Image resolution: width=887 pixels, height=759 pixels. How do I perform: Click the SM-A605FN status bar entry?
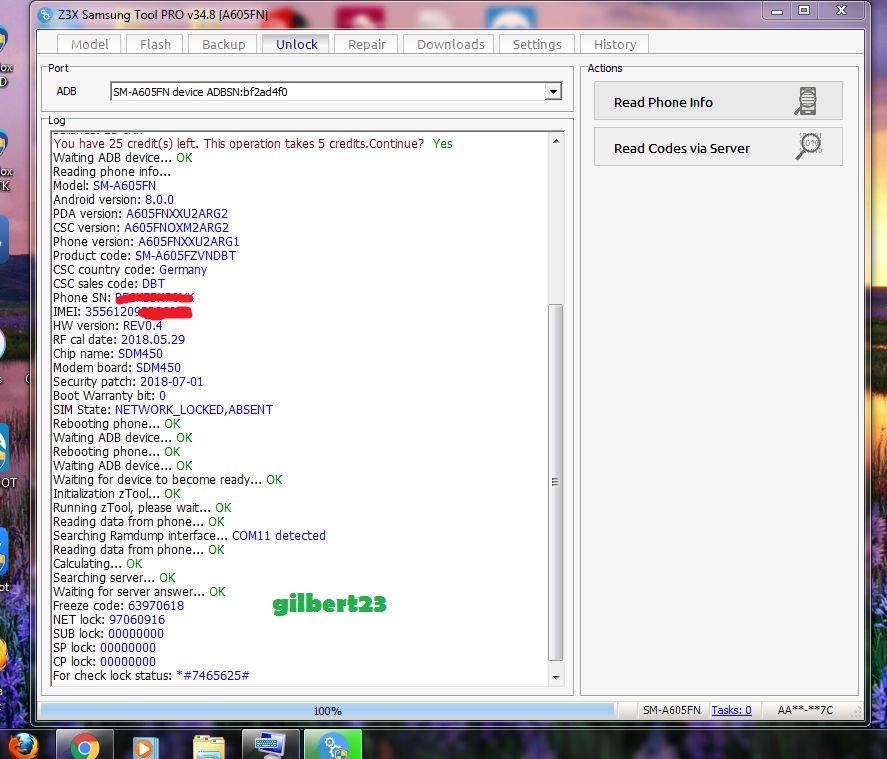coord(671,710)
